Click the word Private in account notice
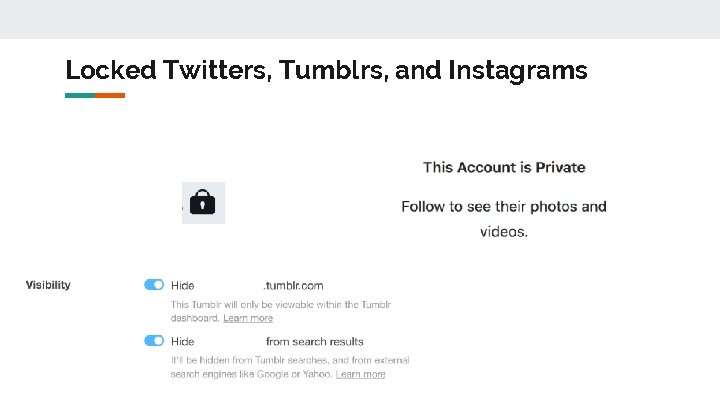This screenshot has height=405, width=720. [560, 167]
